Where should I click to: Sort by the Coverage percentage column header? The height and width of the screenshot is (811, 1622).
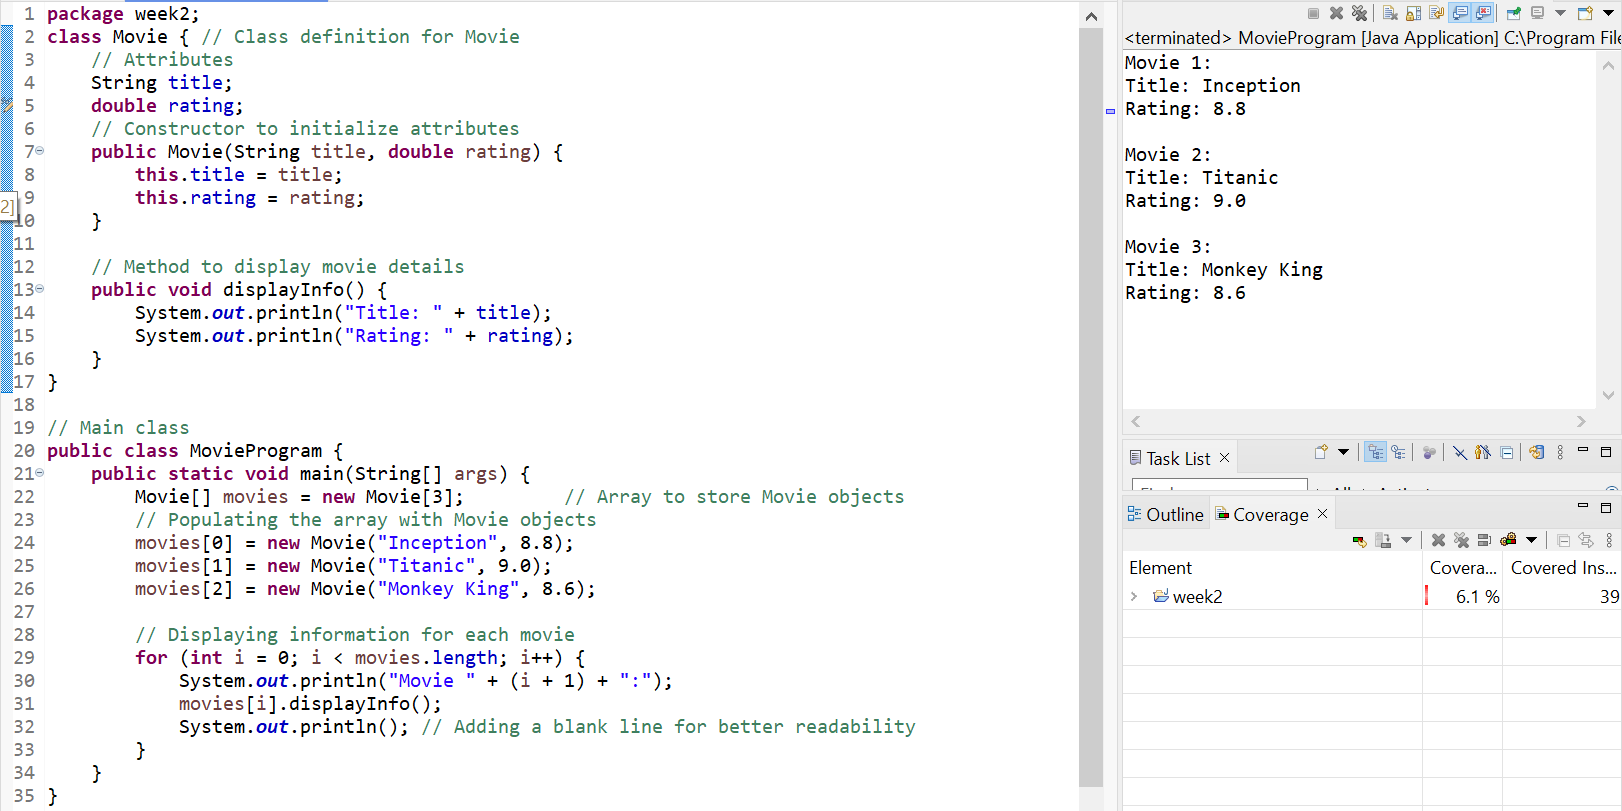click(1462, 567)
